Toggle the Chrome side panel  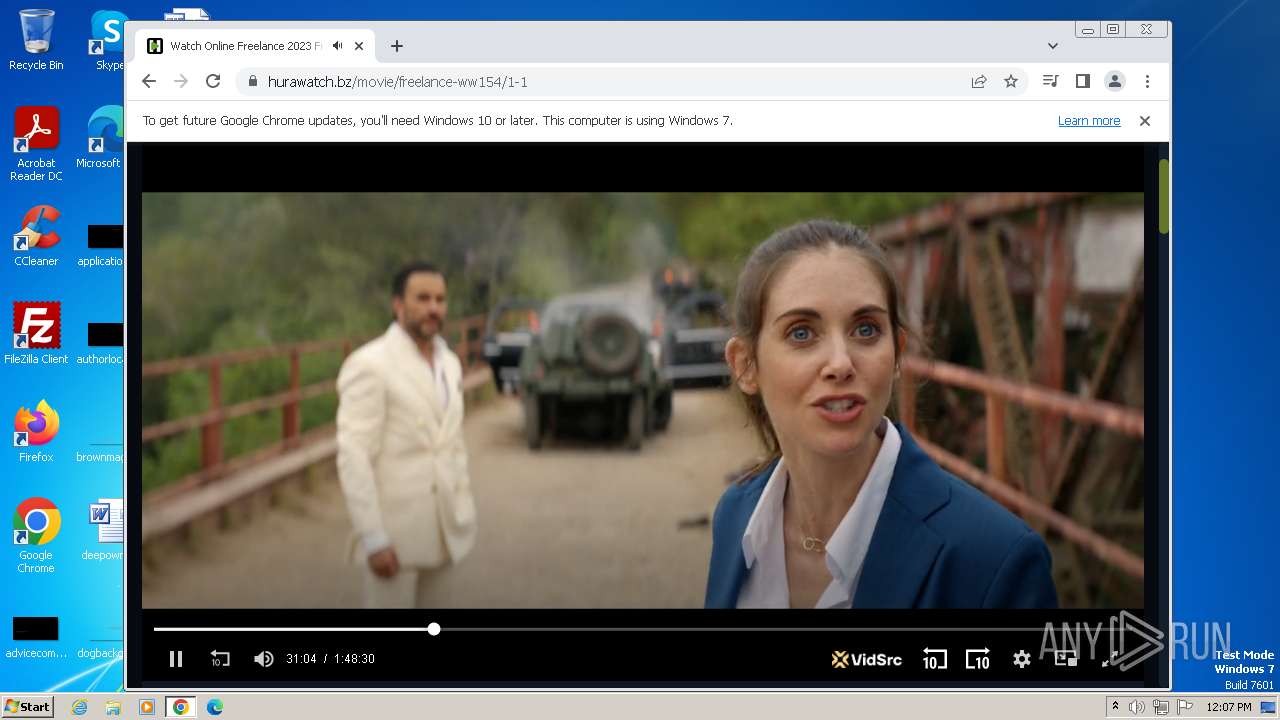click(1082, 82)
